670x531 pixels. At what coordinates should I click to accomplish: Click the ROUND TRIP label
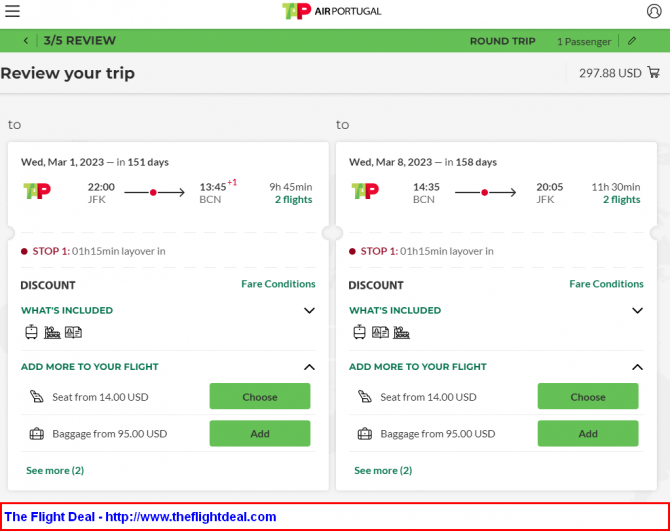pos(502,41)
